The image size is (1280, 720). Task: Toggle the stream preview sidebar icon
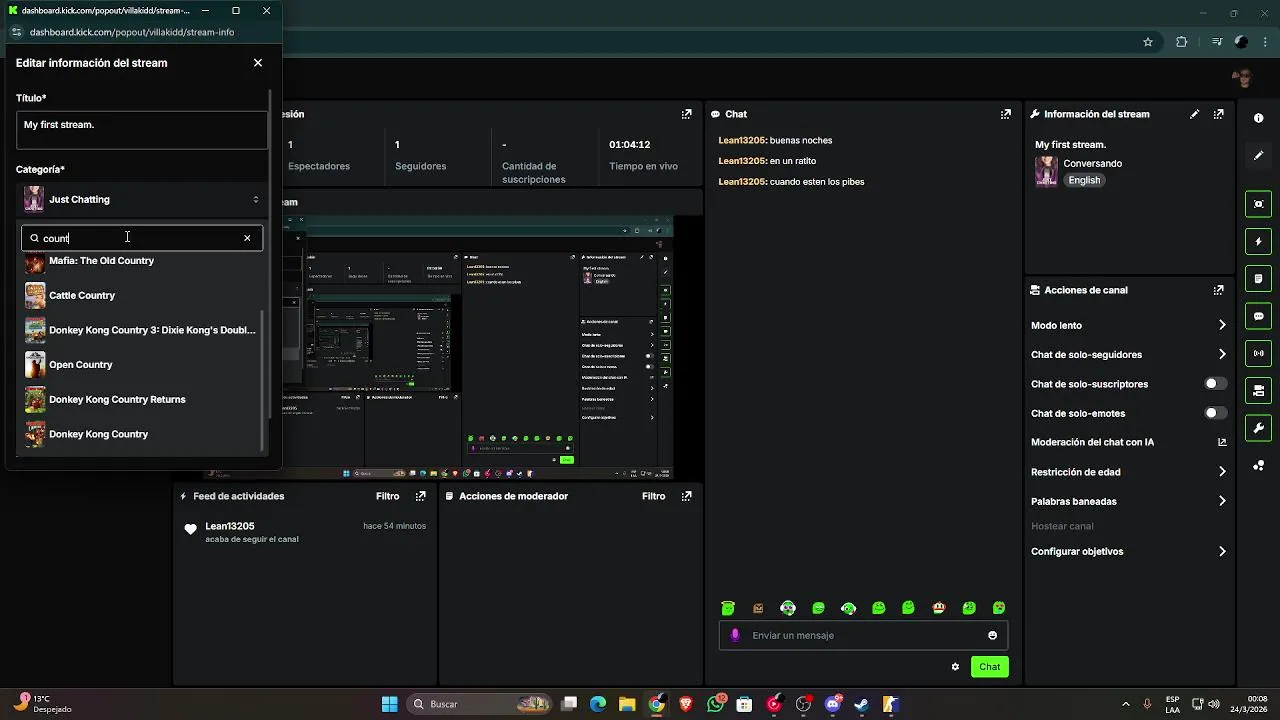click(x=1258, y=204)
